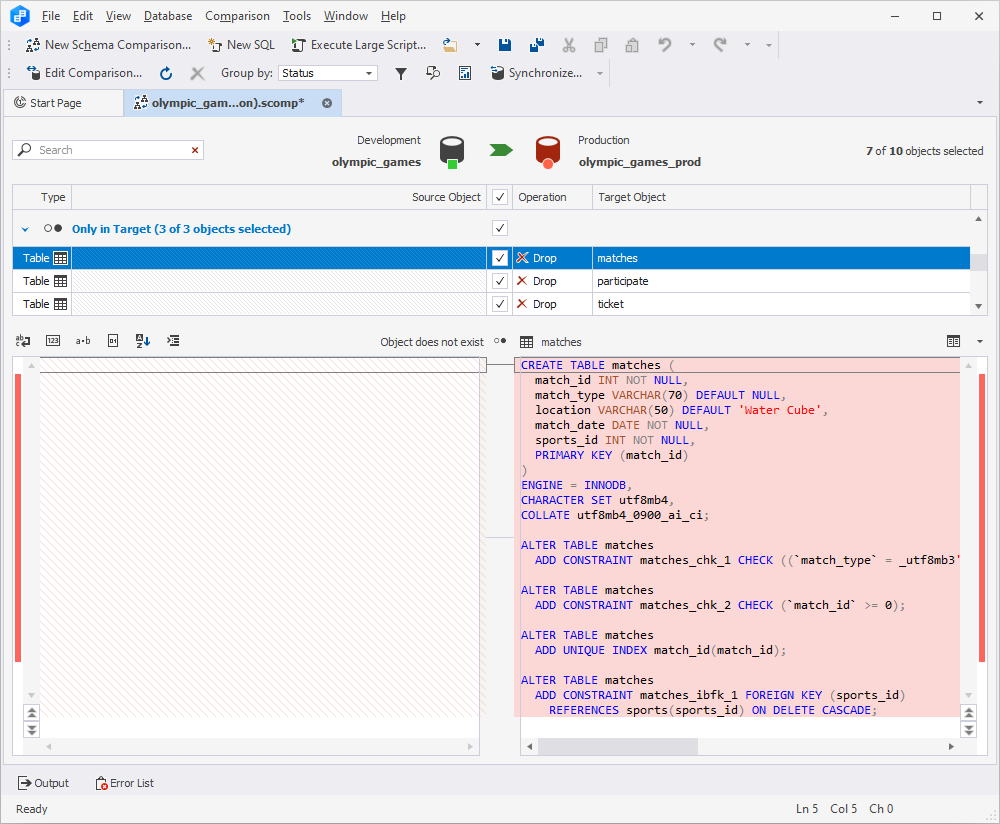Uncheck the ticket table checkbox
This screenshot has height=824, width=1000.
tap(500, 304)
